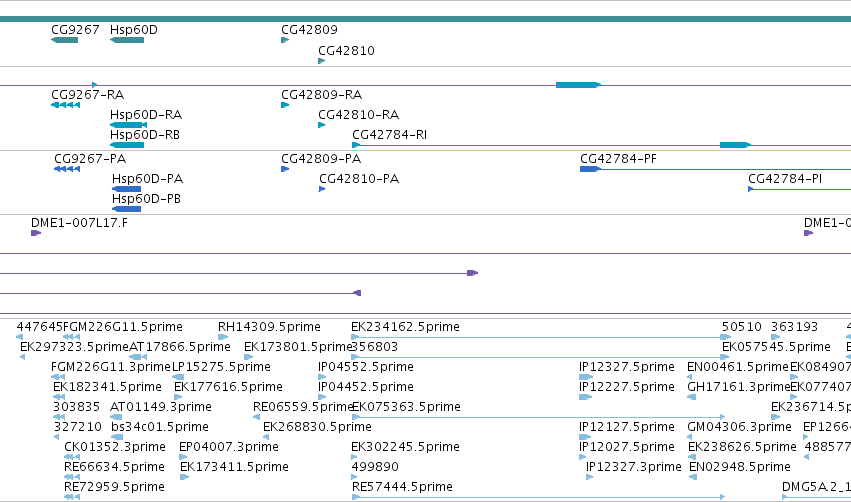Viewport: 851px width, 502px height.
Task: Click the Hsp60D-PB protein bar
Action: point(126,209)
